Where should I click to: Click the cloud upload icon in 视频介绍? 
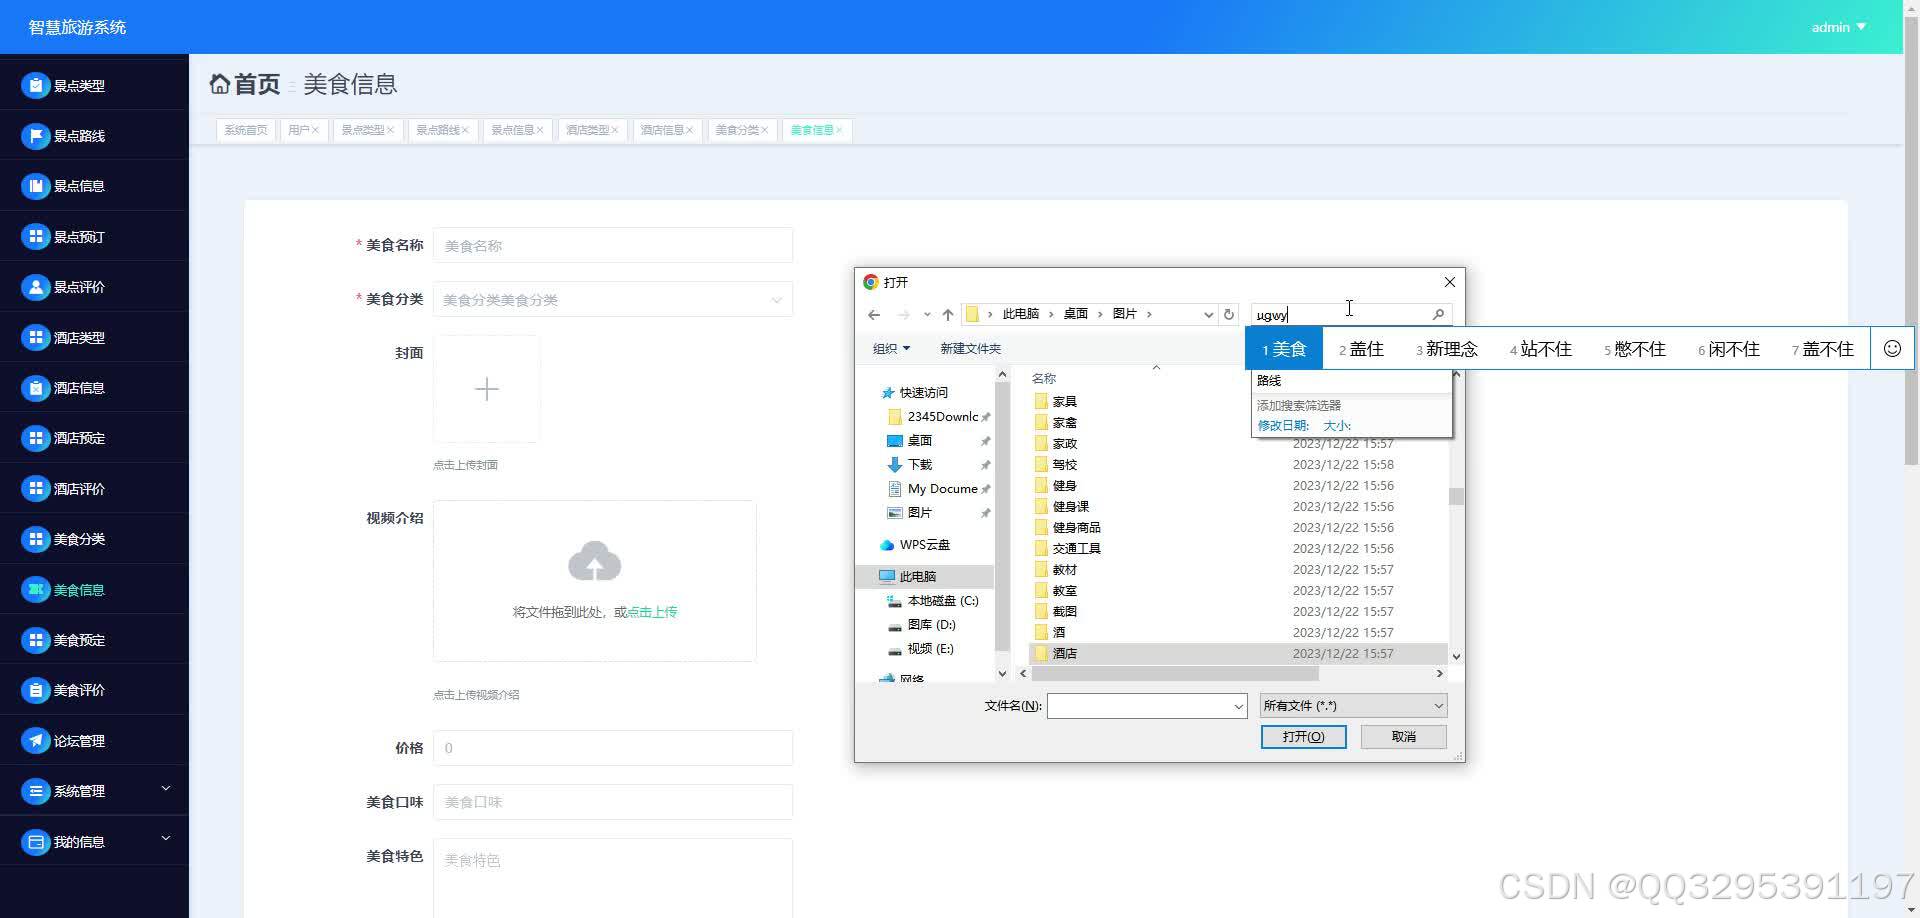pos(595,562)
